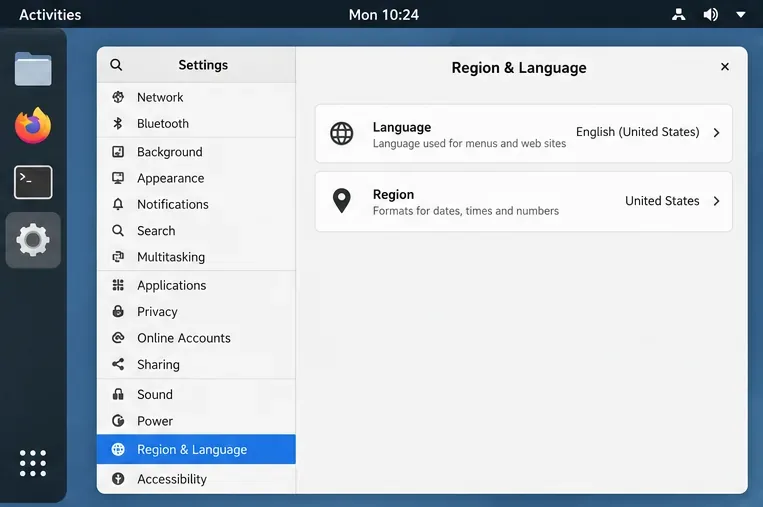The width and height of the screenshot is (763, 507).
Task: Click the Network globe icon in sidebar
Action: [x=118, y=97]
